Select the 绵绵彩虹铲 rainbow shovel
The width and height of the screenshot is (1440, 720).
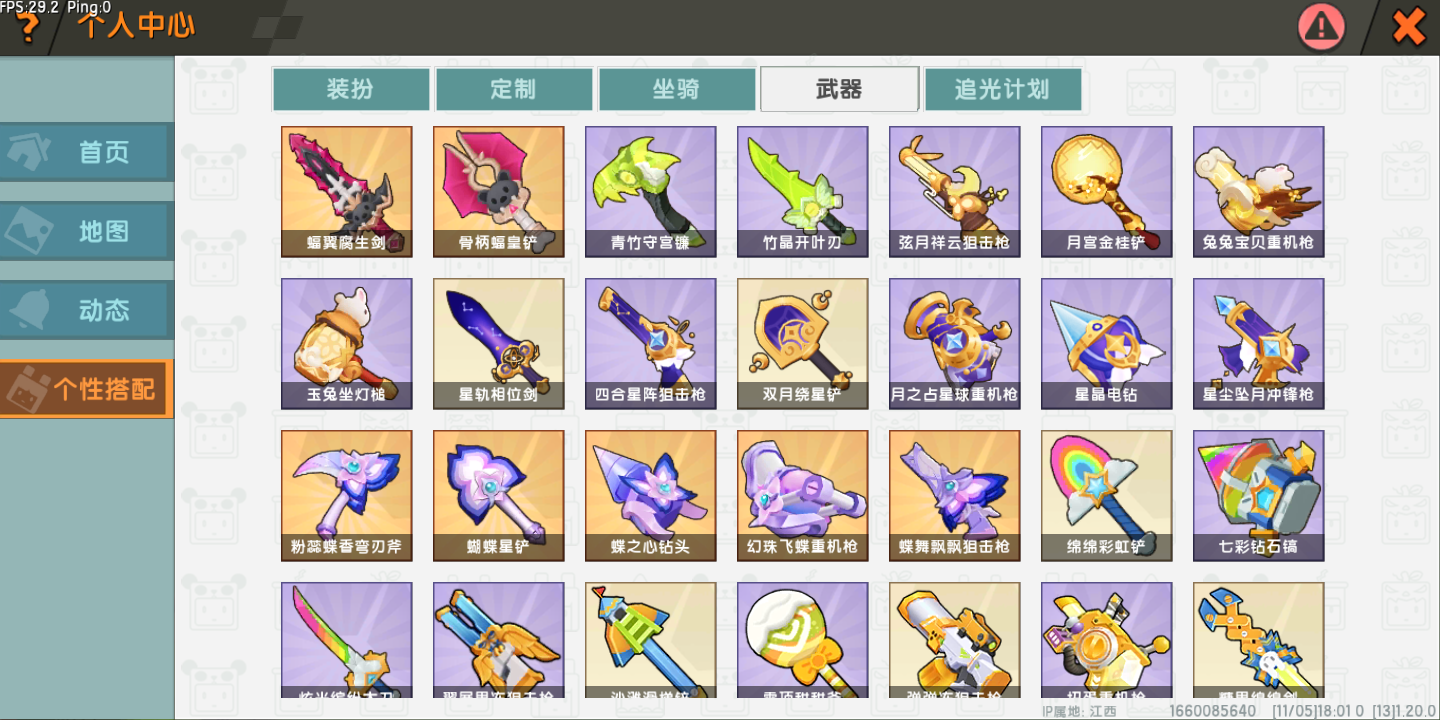[1106, 496]
